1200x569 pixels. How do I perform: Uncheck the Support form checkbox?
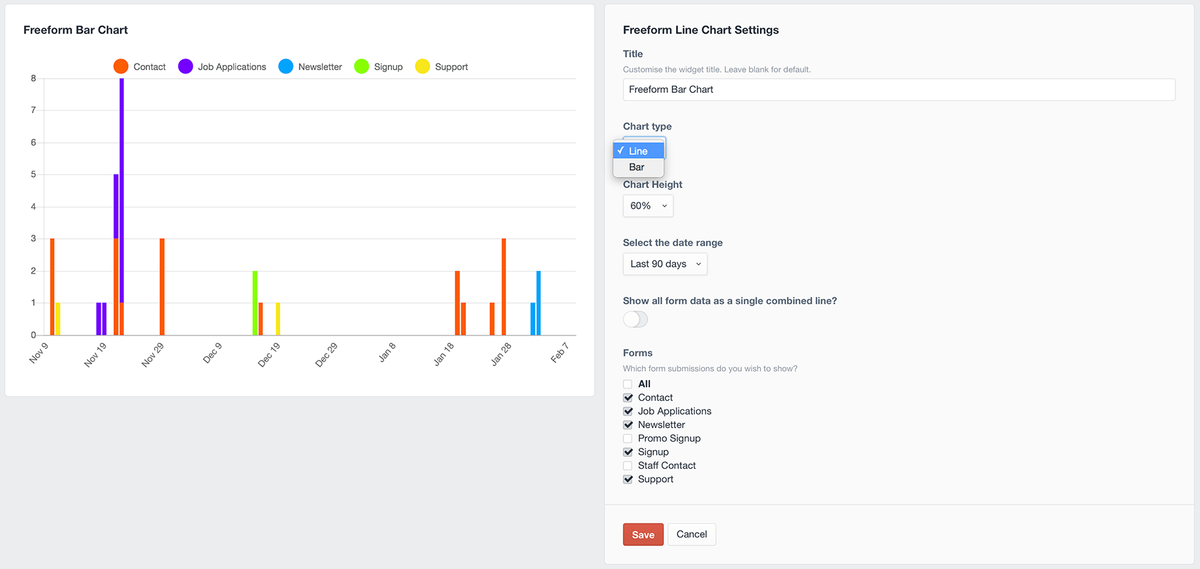point(628,479)
